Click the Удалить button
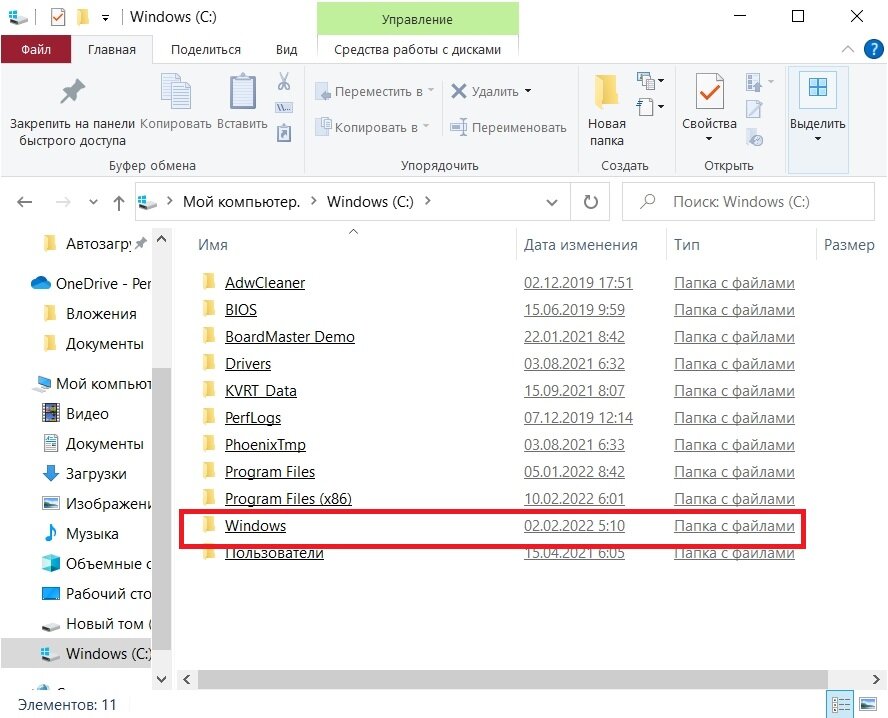Viewport: 888px width, 718px height. pyautogui.click(x=485, y=91)
